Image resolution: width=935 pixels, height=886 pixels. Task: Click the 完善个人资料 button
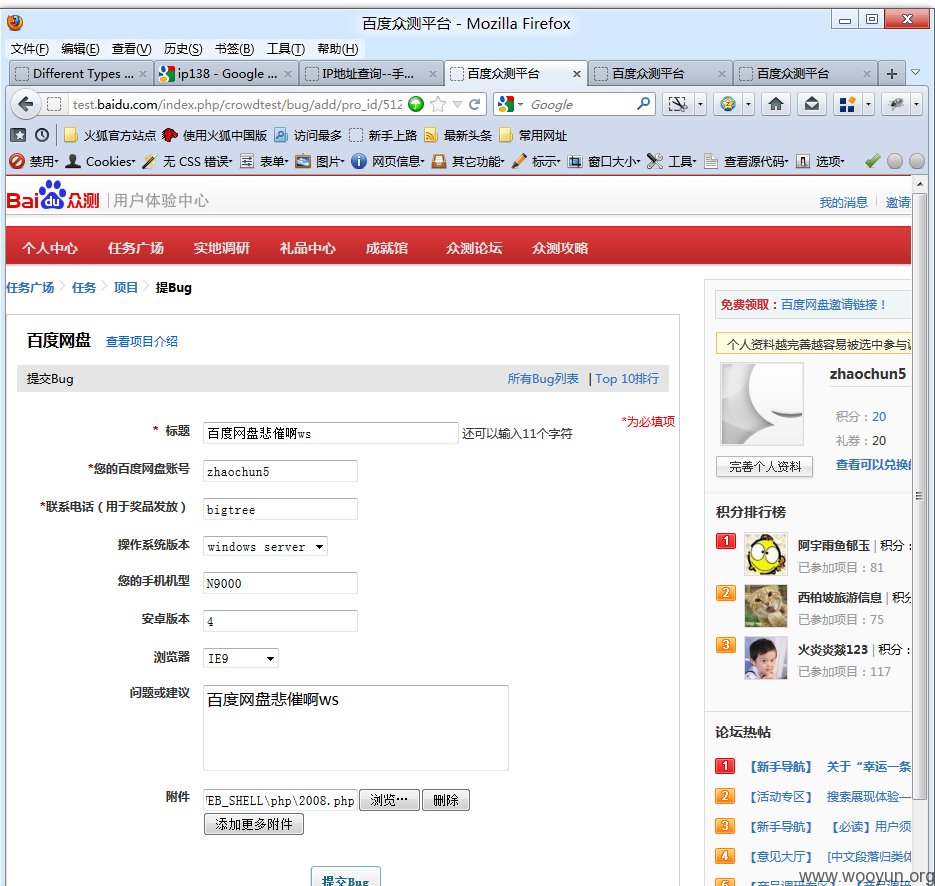pyautogui.click(x=764, y=466)
